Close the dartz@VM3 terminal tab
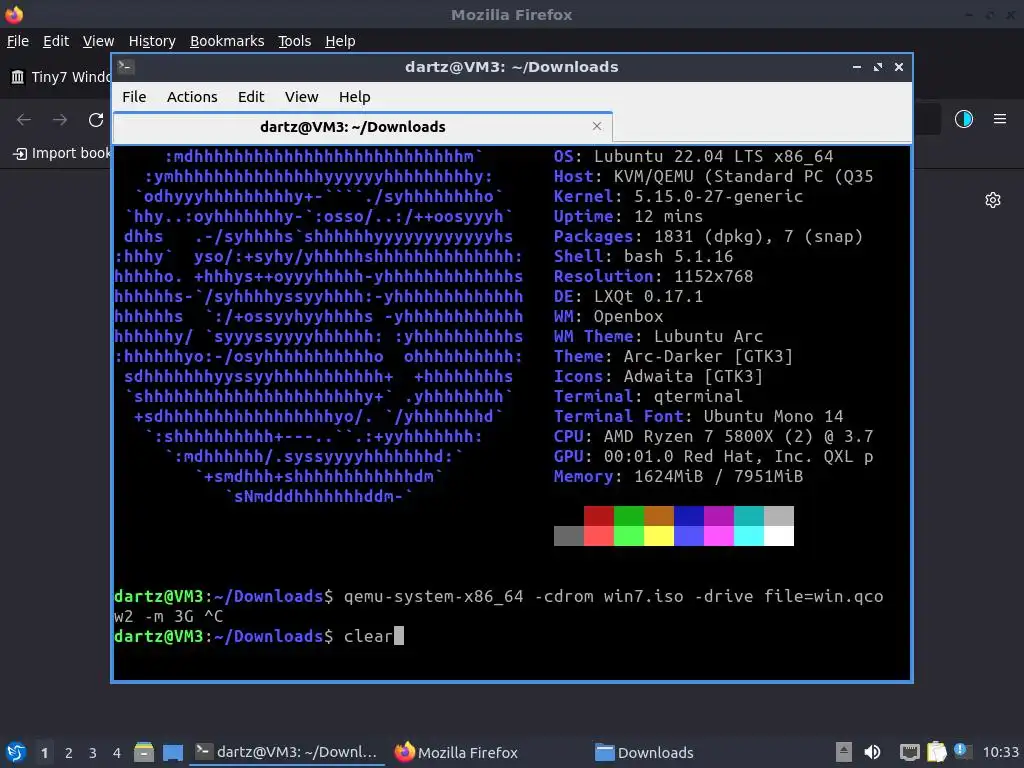1024x768 pixels. pos(596,126)
